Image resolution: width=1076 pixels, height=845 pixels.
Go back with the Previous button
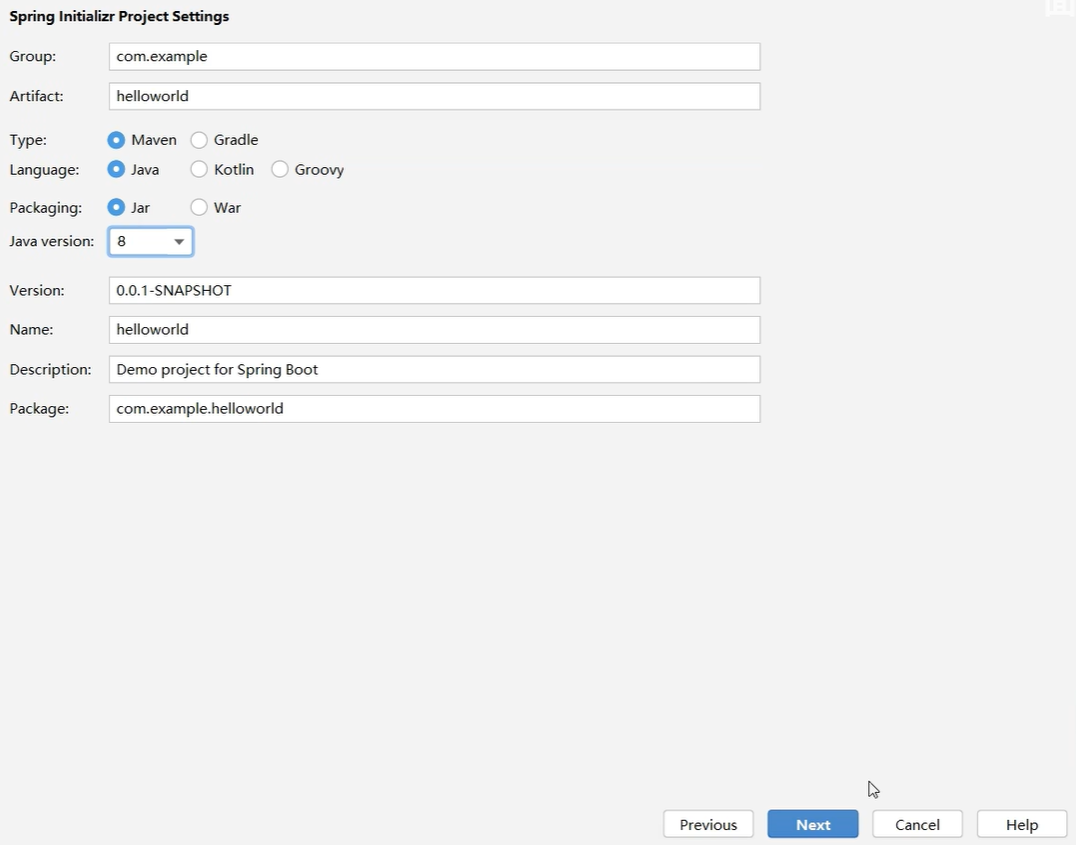[708, 824]
